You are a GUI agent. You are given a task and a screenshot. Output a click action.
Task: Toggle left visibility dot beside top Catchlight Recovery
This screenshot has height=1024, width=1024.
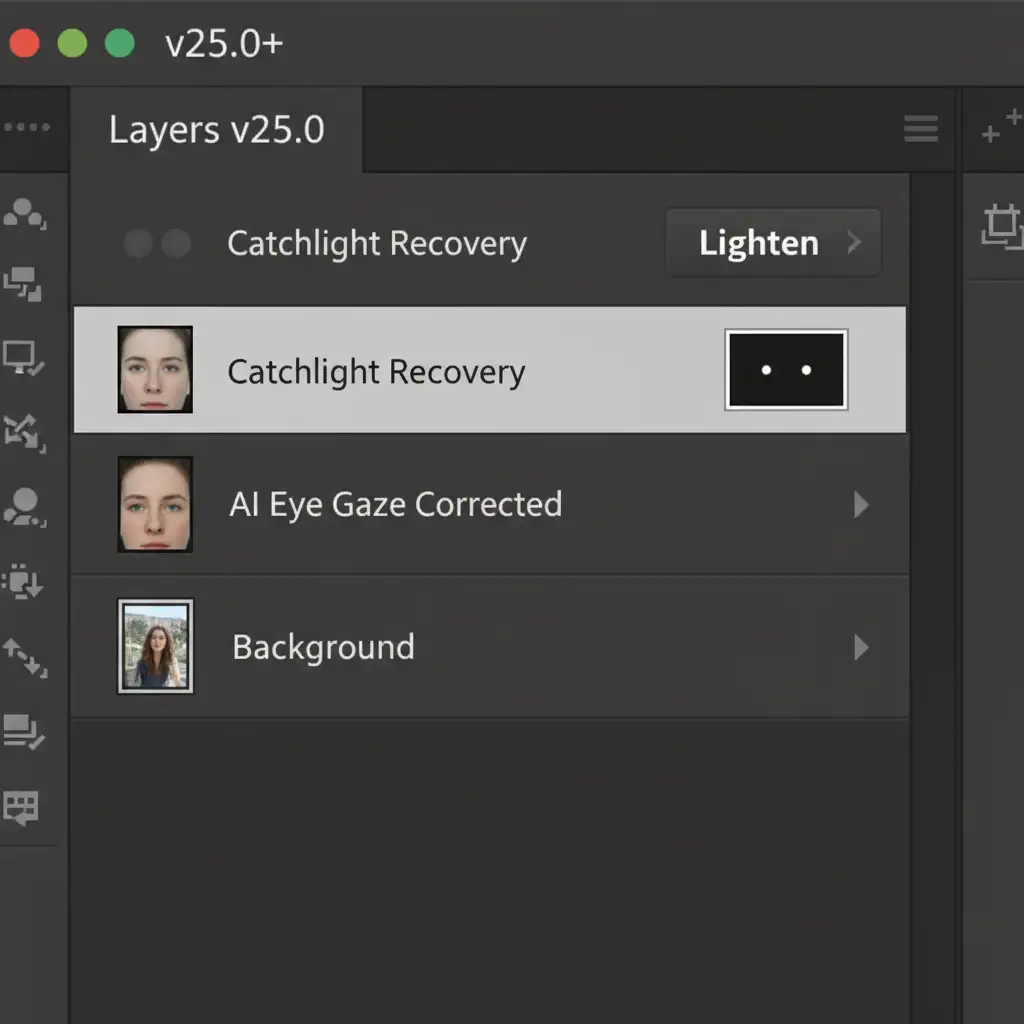pos(139,243)
